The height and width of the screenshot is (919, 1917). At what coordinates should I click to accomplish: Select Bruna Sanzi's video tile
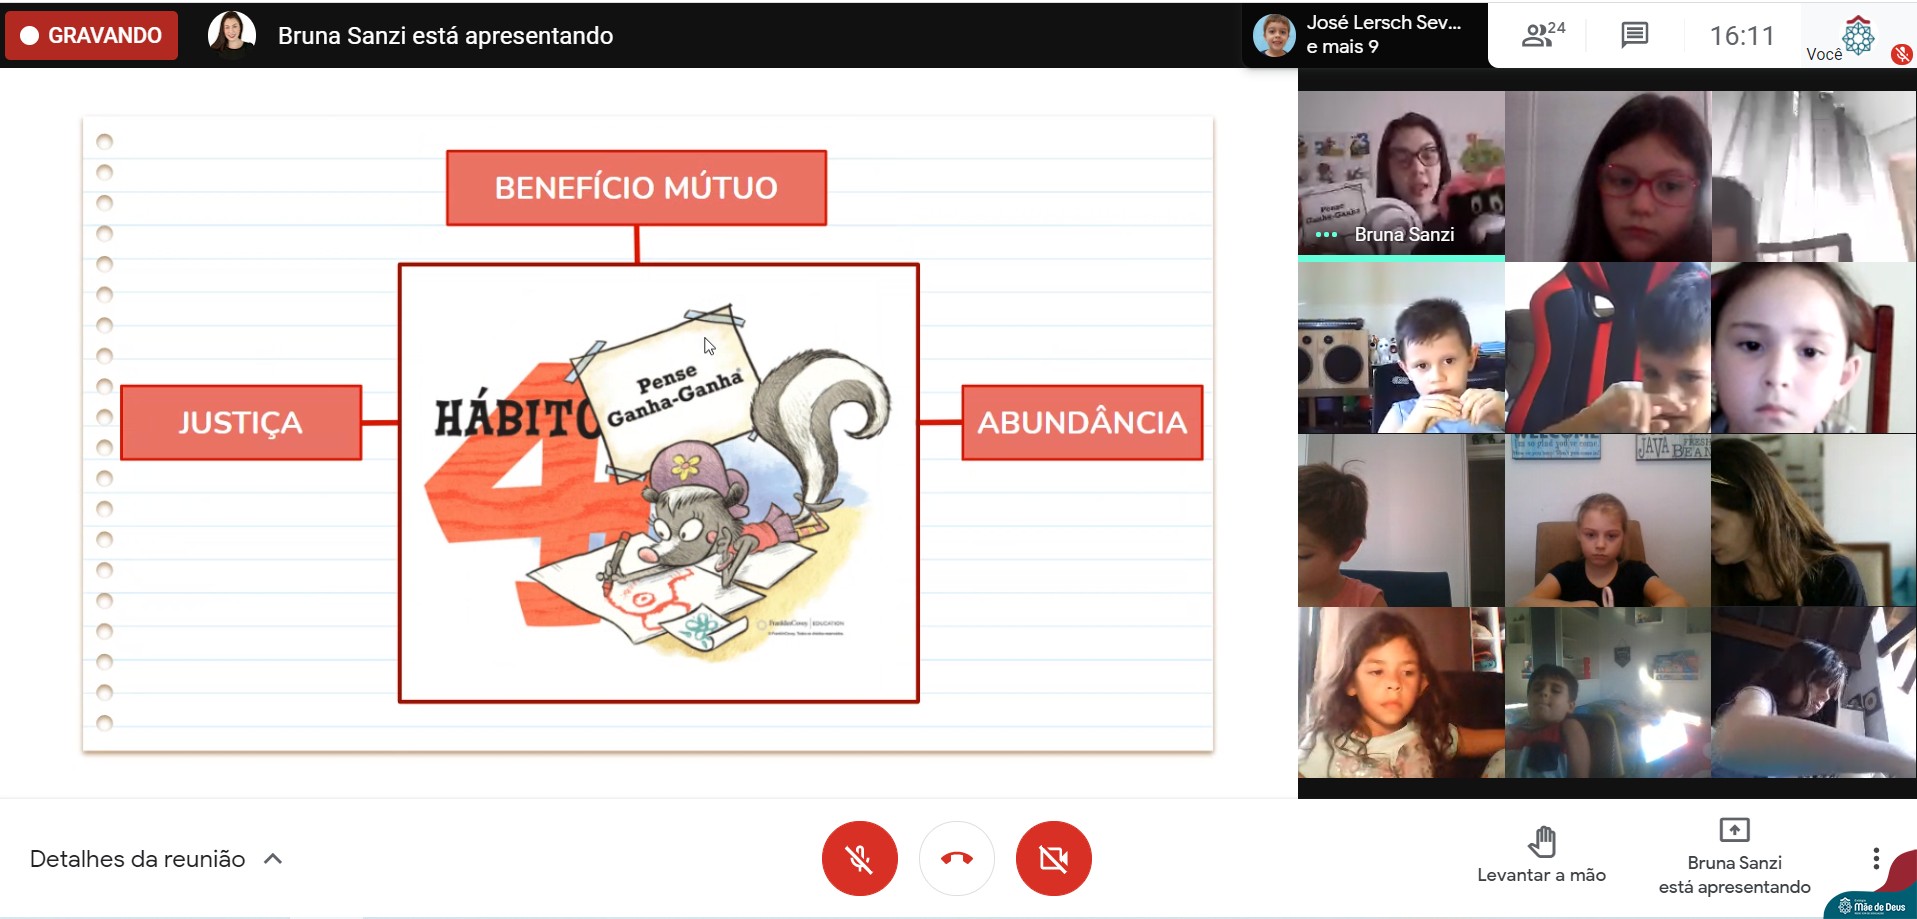click(x=1400, y=175)
